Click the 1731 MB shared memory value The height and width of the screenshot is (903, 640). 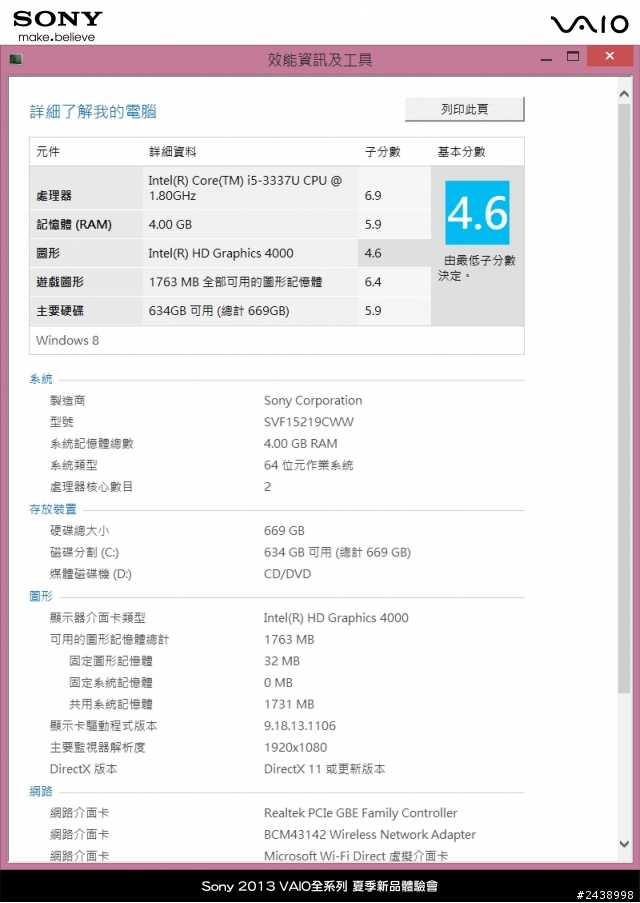(289, 704)
